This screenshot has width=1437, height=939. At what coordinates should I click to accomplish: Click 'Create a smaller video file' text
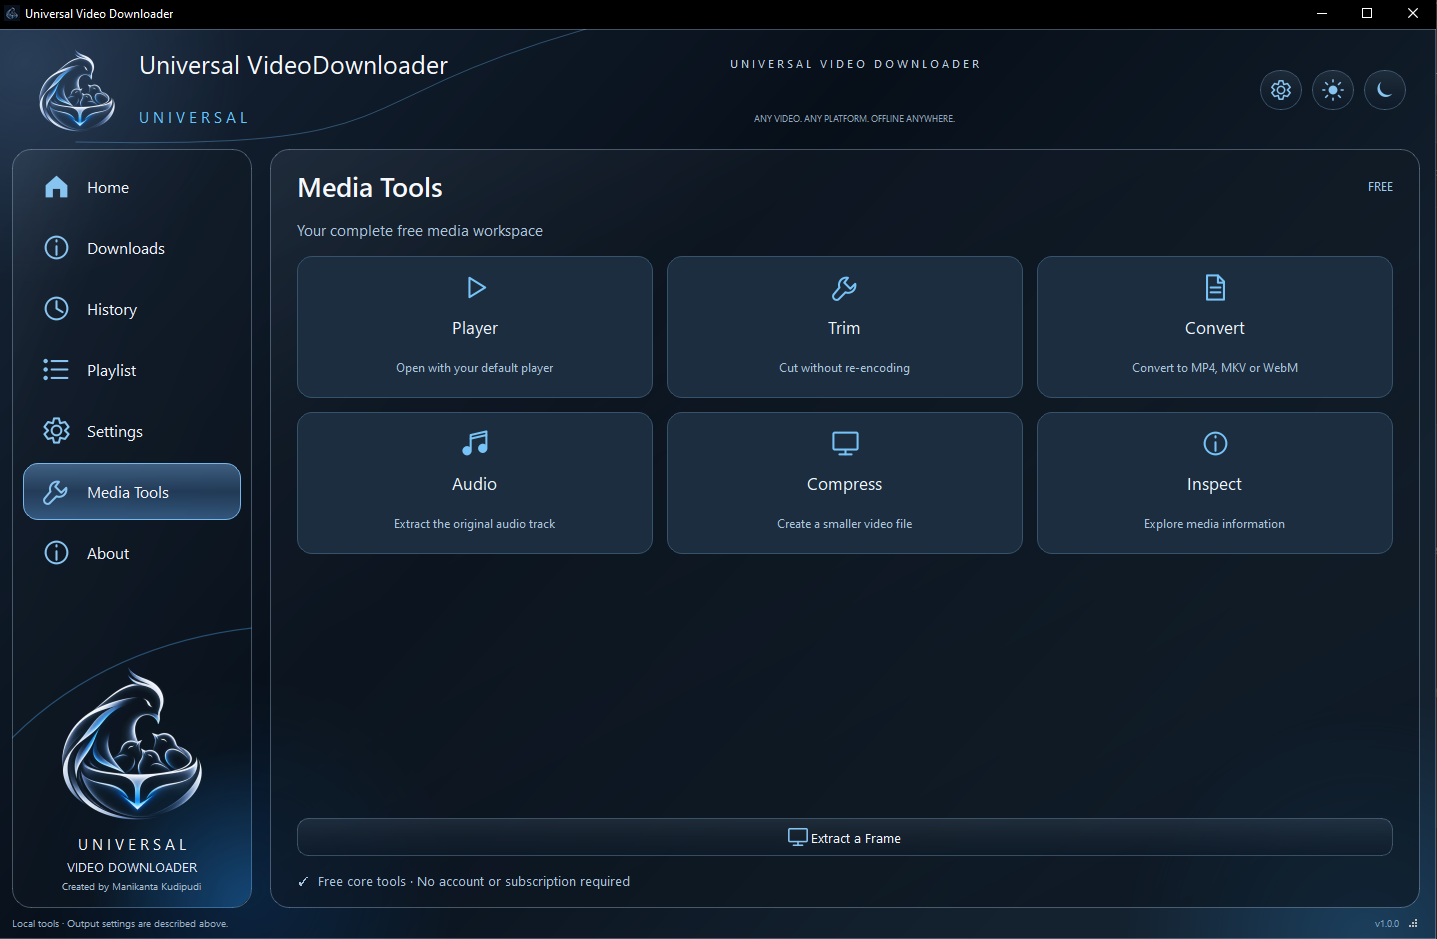(x=845, y=524)
